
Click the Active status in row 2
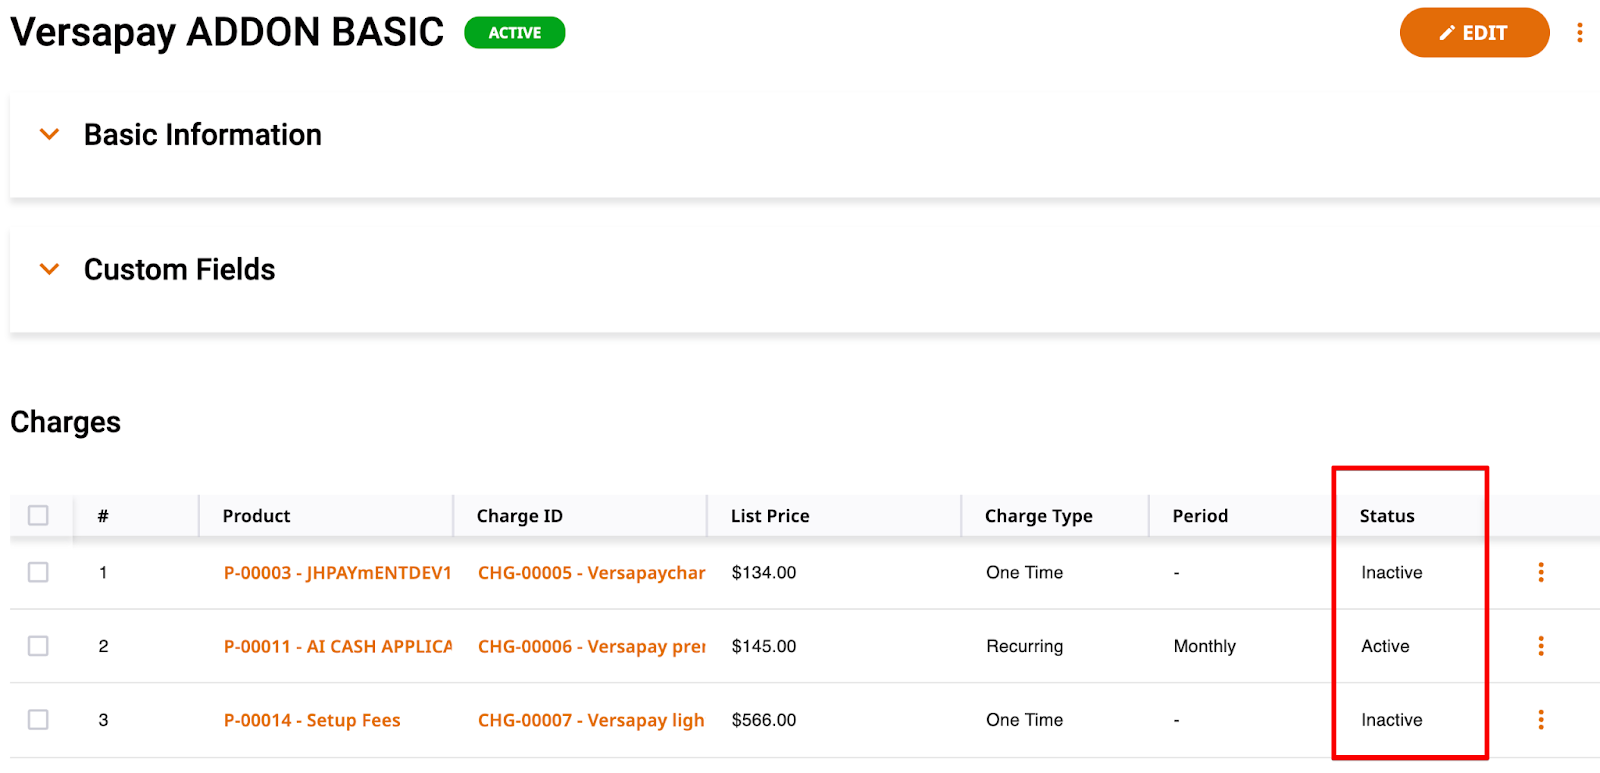coord(1385,647)
